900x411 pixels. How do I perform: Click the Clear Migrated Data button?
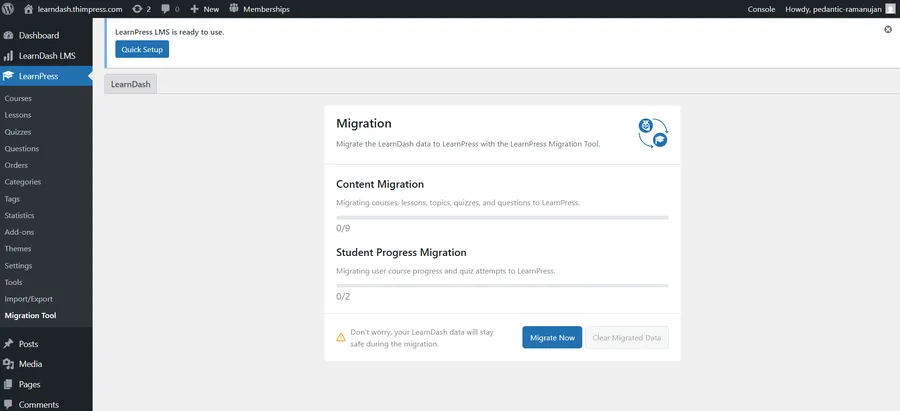627,338
